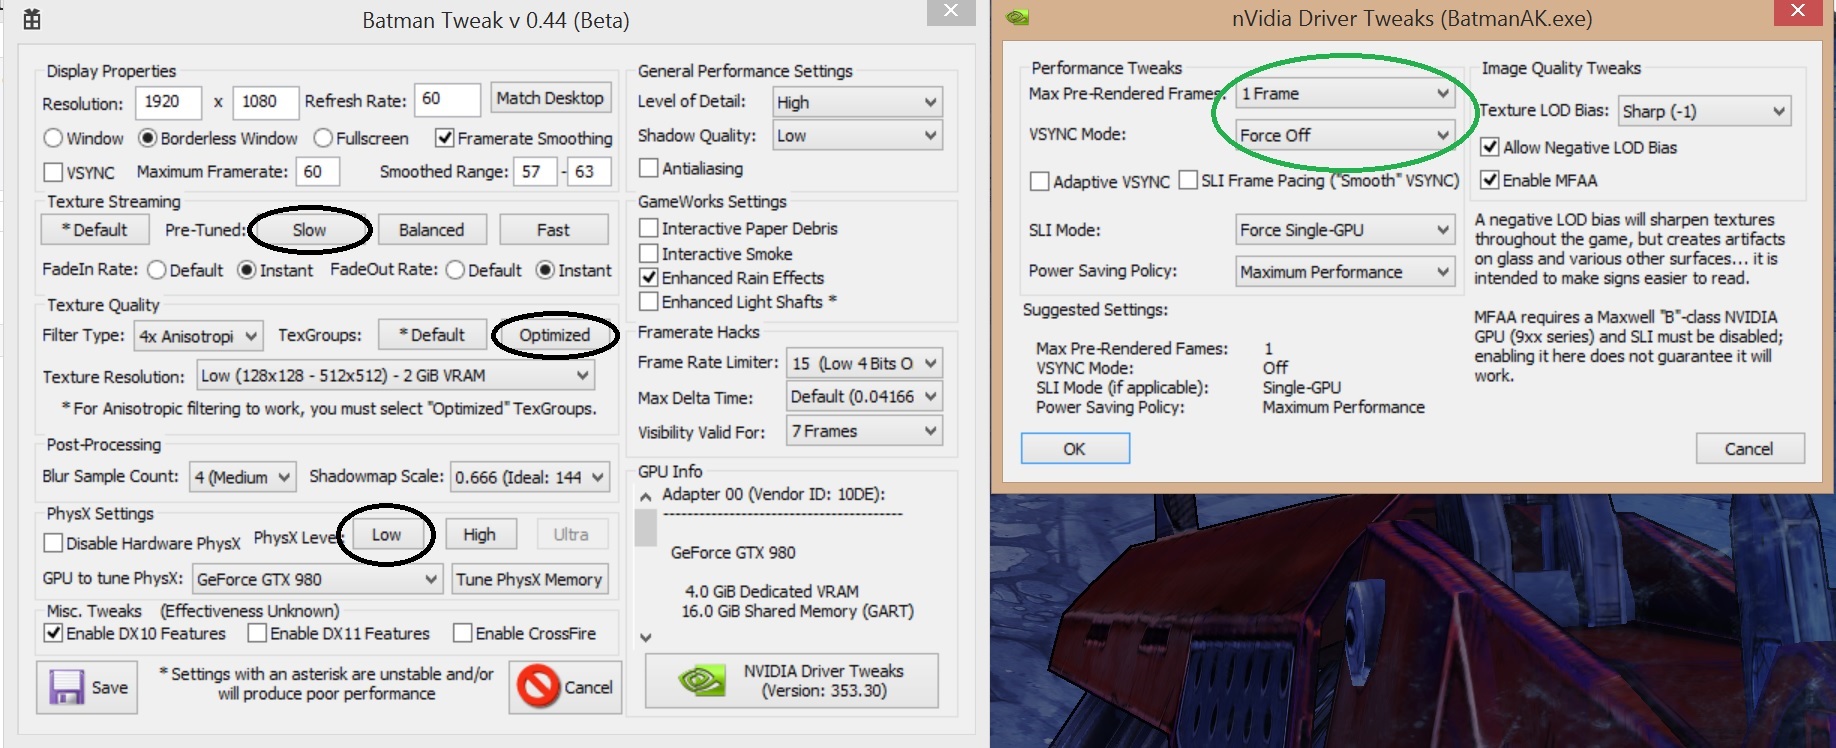Toggle Allow Negative LOD Bias
The width and height of the screenshot is (1836, 748).
(x=1490, y=147)
